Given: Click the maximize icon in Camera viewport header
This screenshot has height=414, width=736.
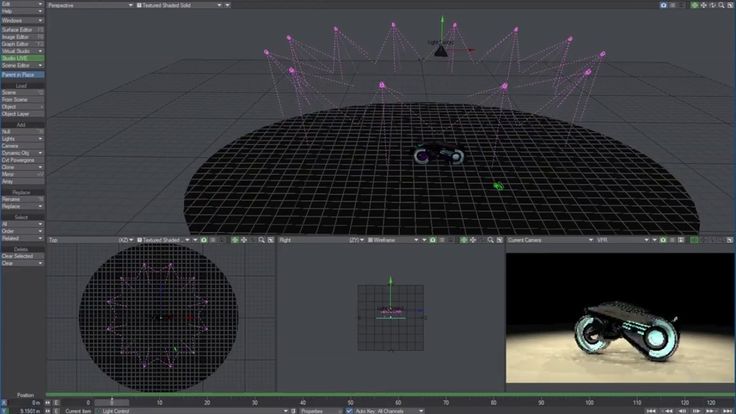Looking at the screenshot, I should coord(730,240).
